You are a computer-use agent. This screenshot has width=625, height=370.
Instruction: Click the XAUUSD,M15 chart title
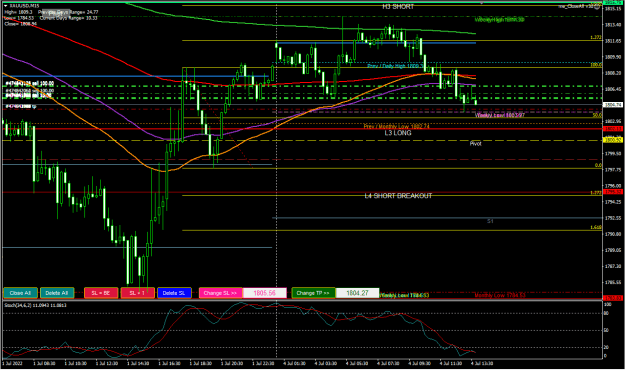pos(24,6)
